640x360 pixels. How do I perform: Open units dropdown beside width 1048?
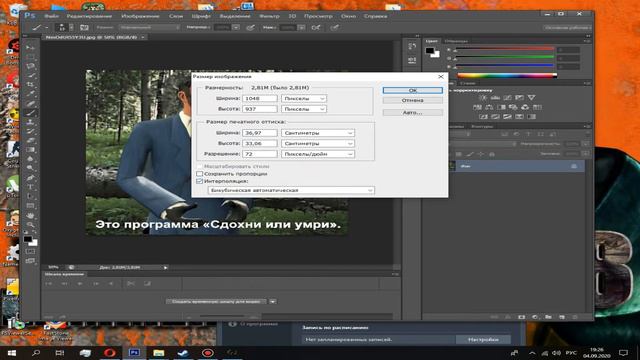304,98
